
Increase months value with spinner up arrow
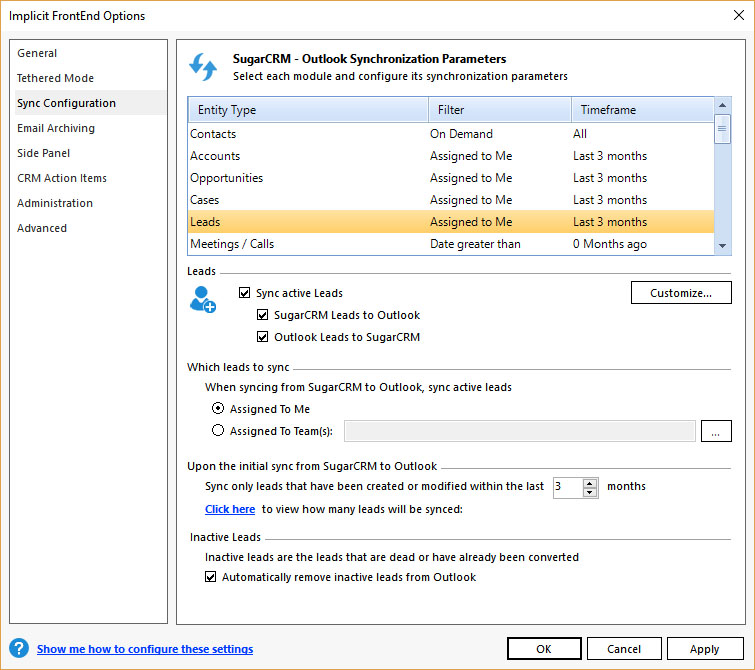(589, 482)
